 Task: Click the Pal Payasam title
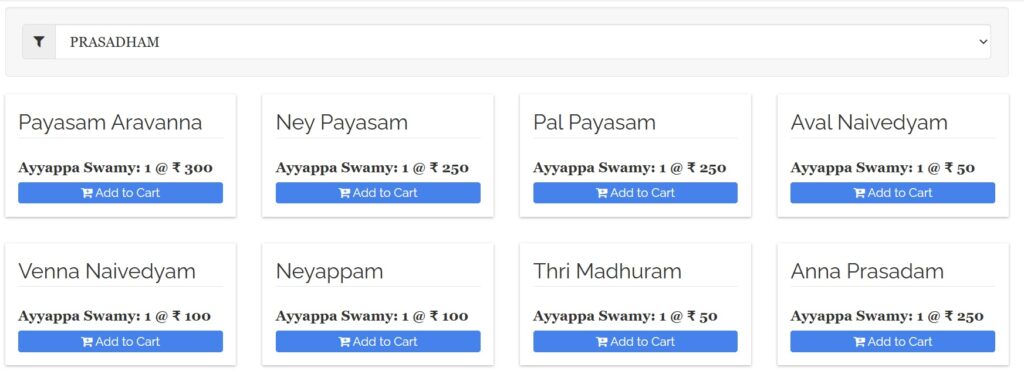pyautogui.click(x=594, y=122)
